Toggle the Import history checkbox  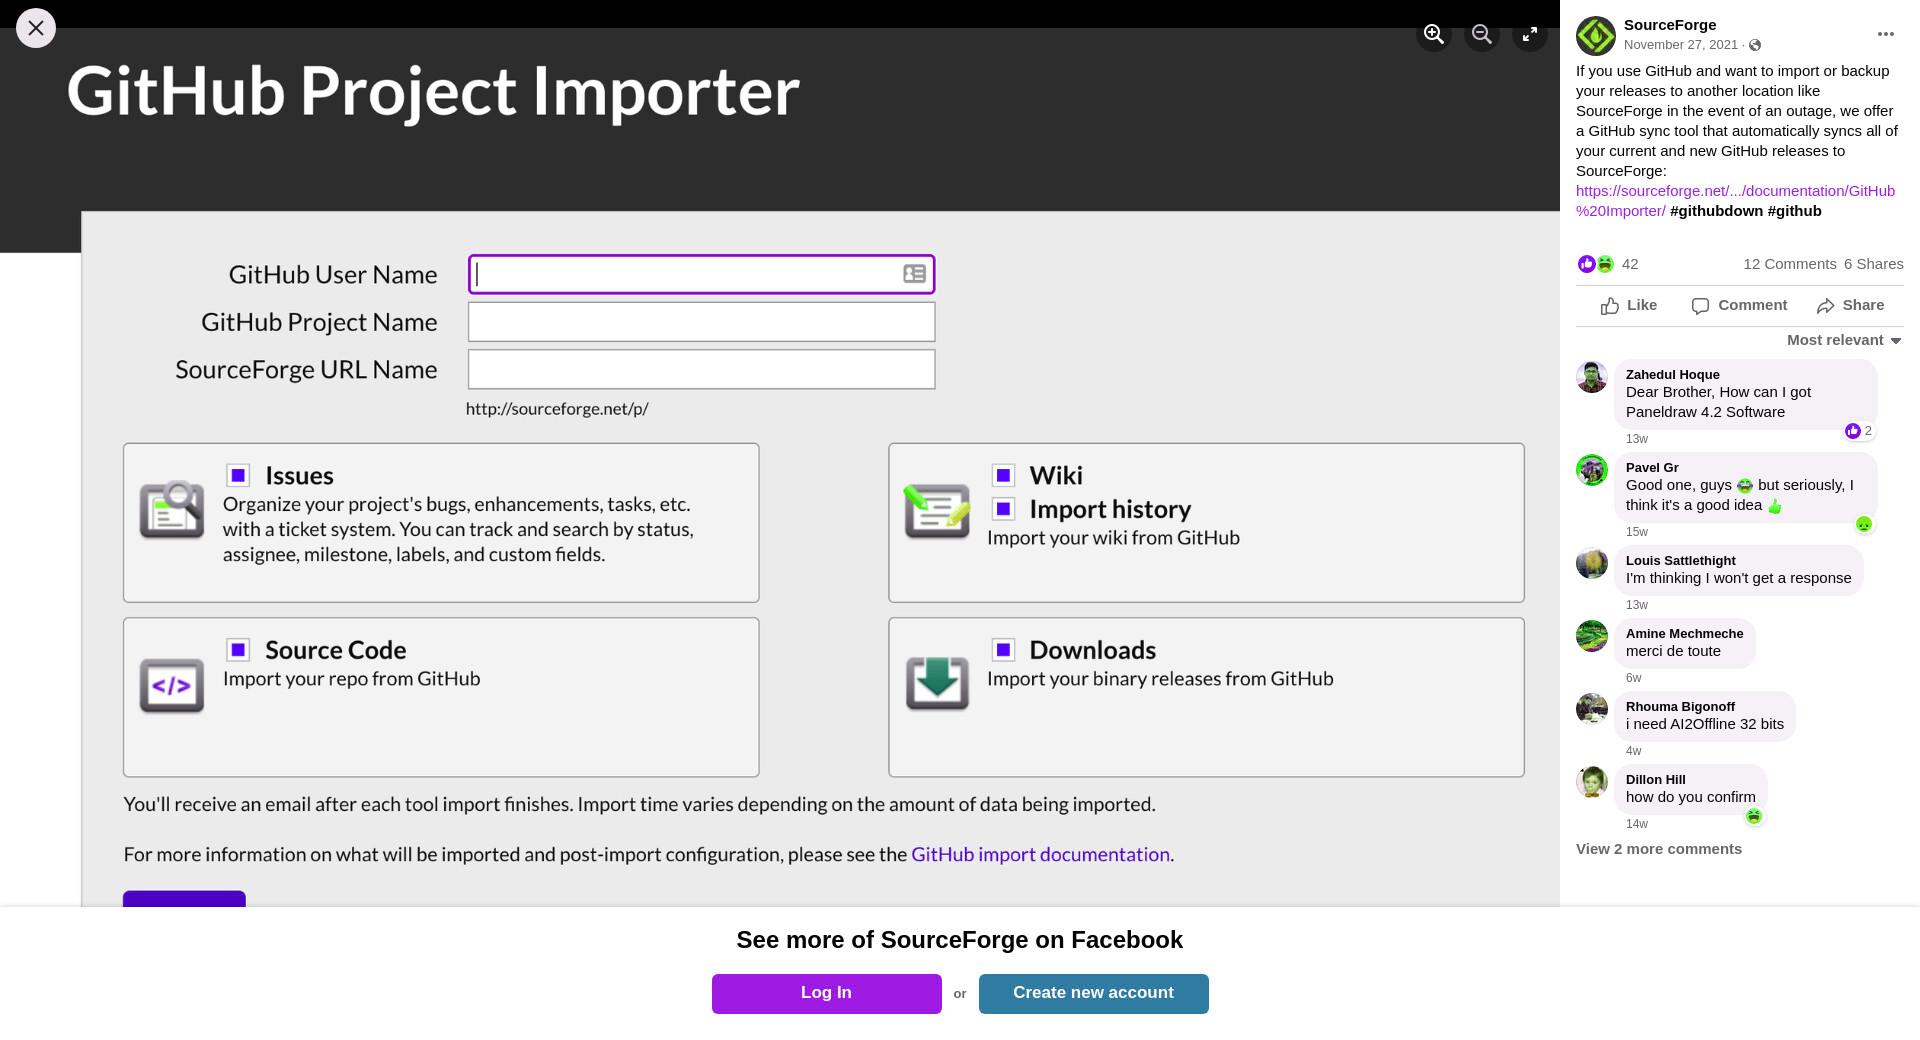pos(1003,509)
